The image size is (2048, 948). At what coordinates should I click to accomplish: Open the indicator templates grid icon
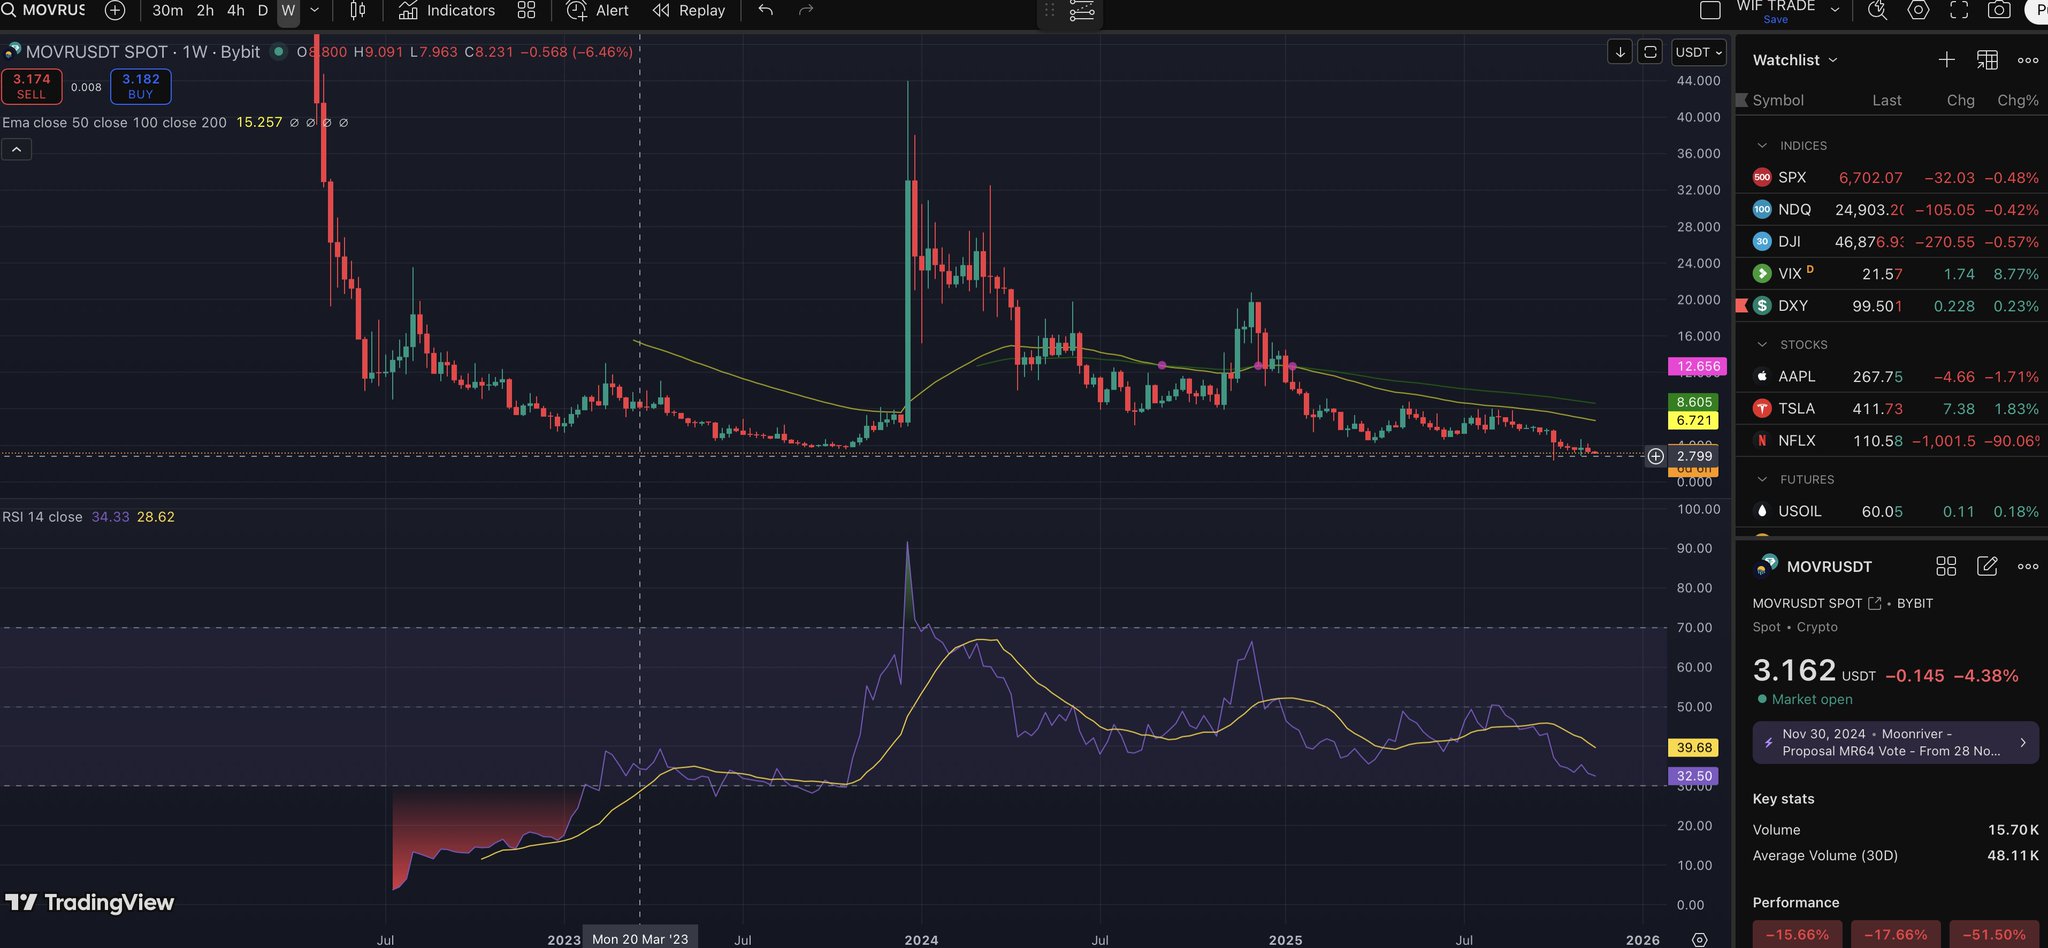click(x=526, y=11)
